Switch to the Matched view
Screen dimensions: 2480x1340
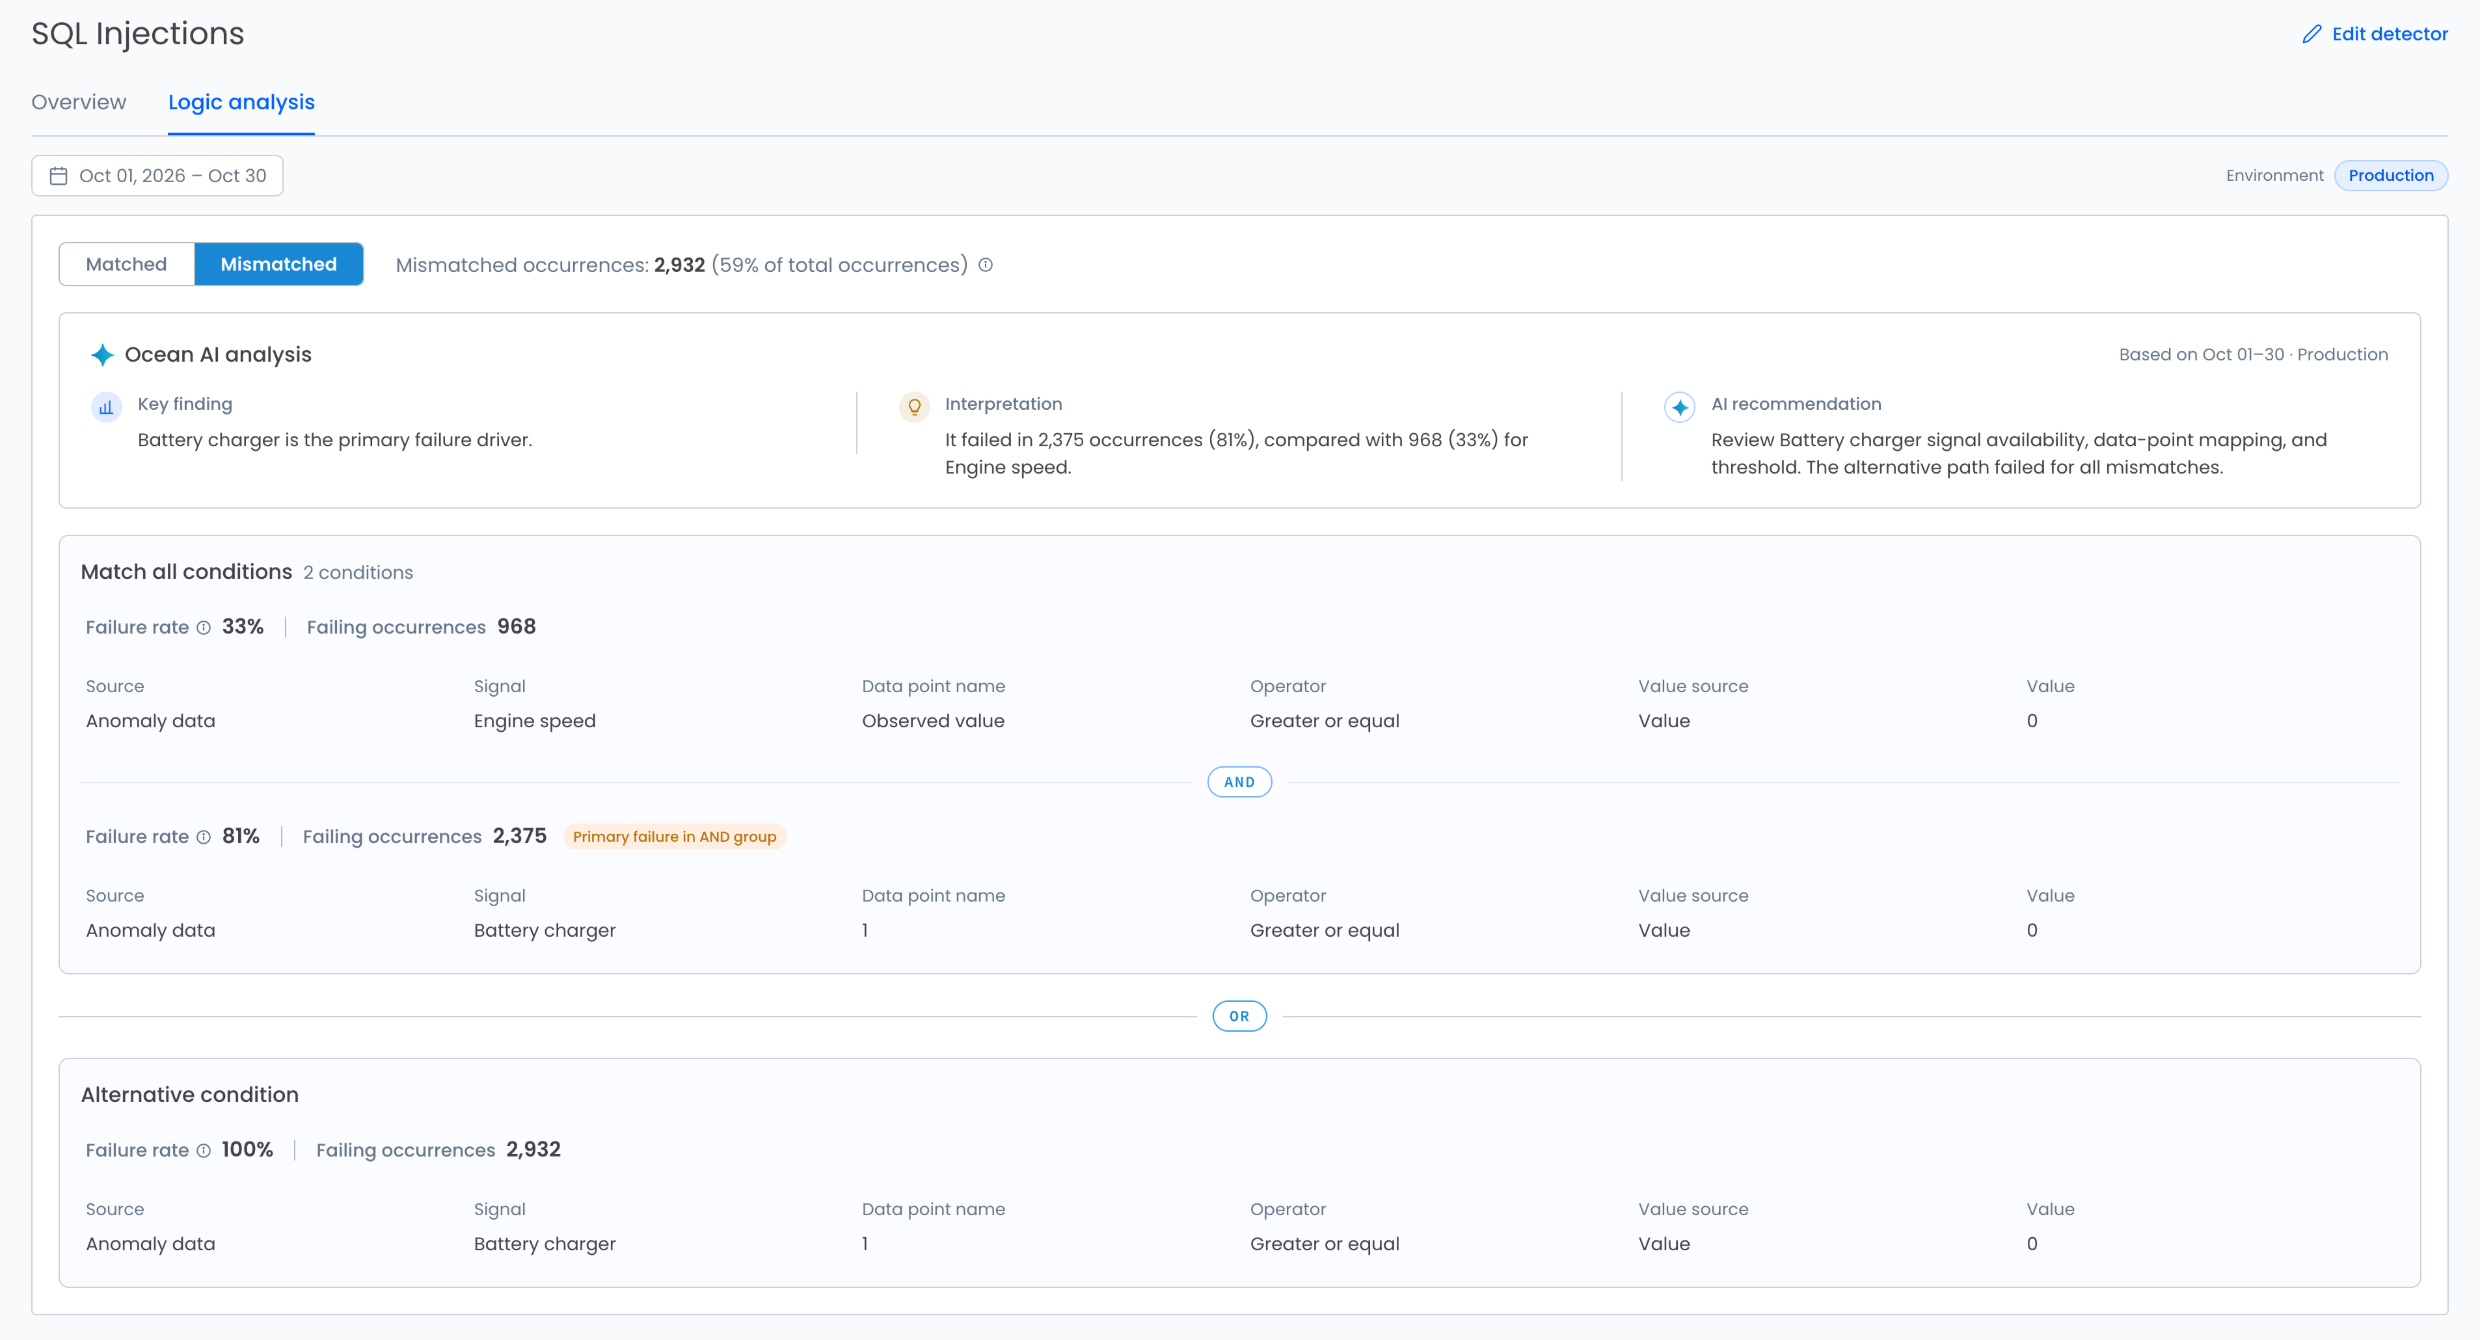(x=126, y=264)
